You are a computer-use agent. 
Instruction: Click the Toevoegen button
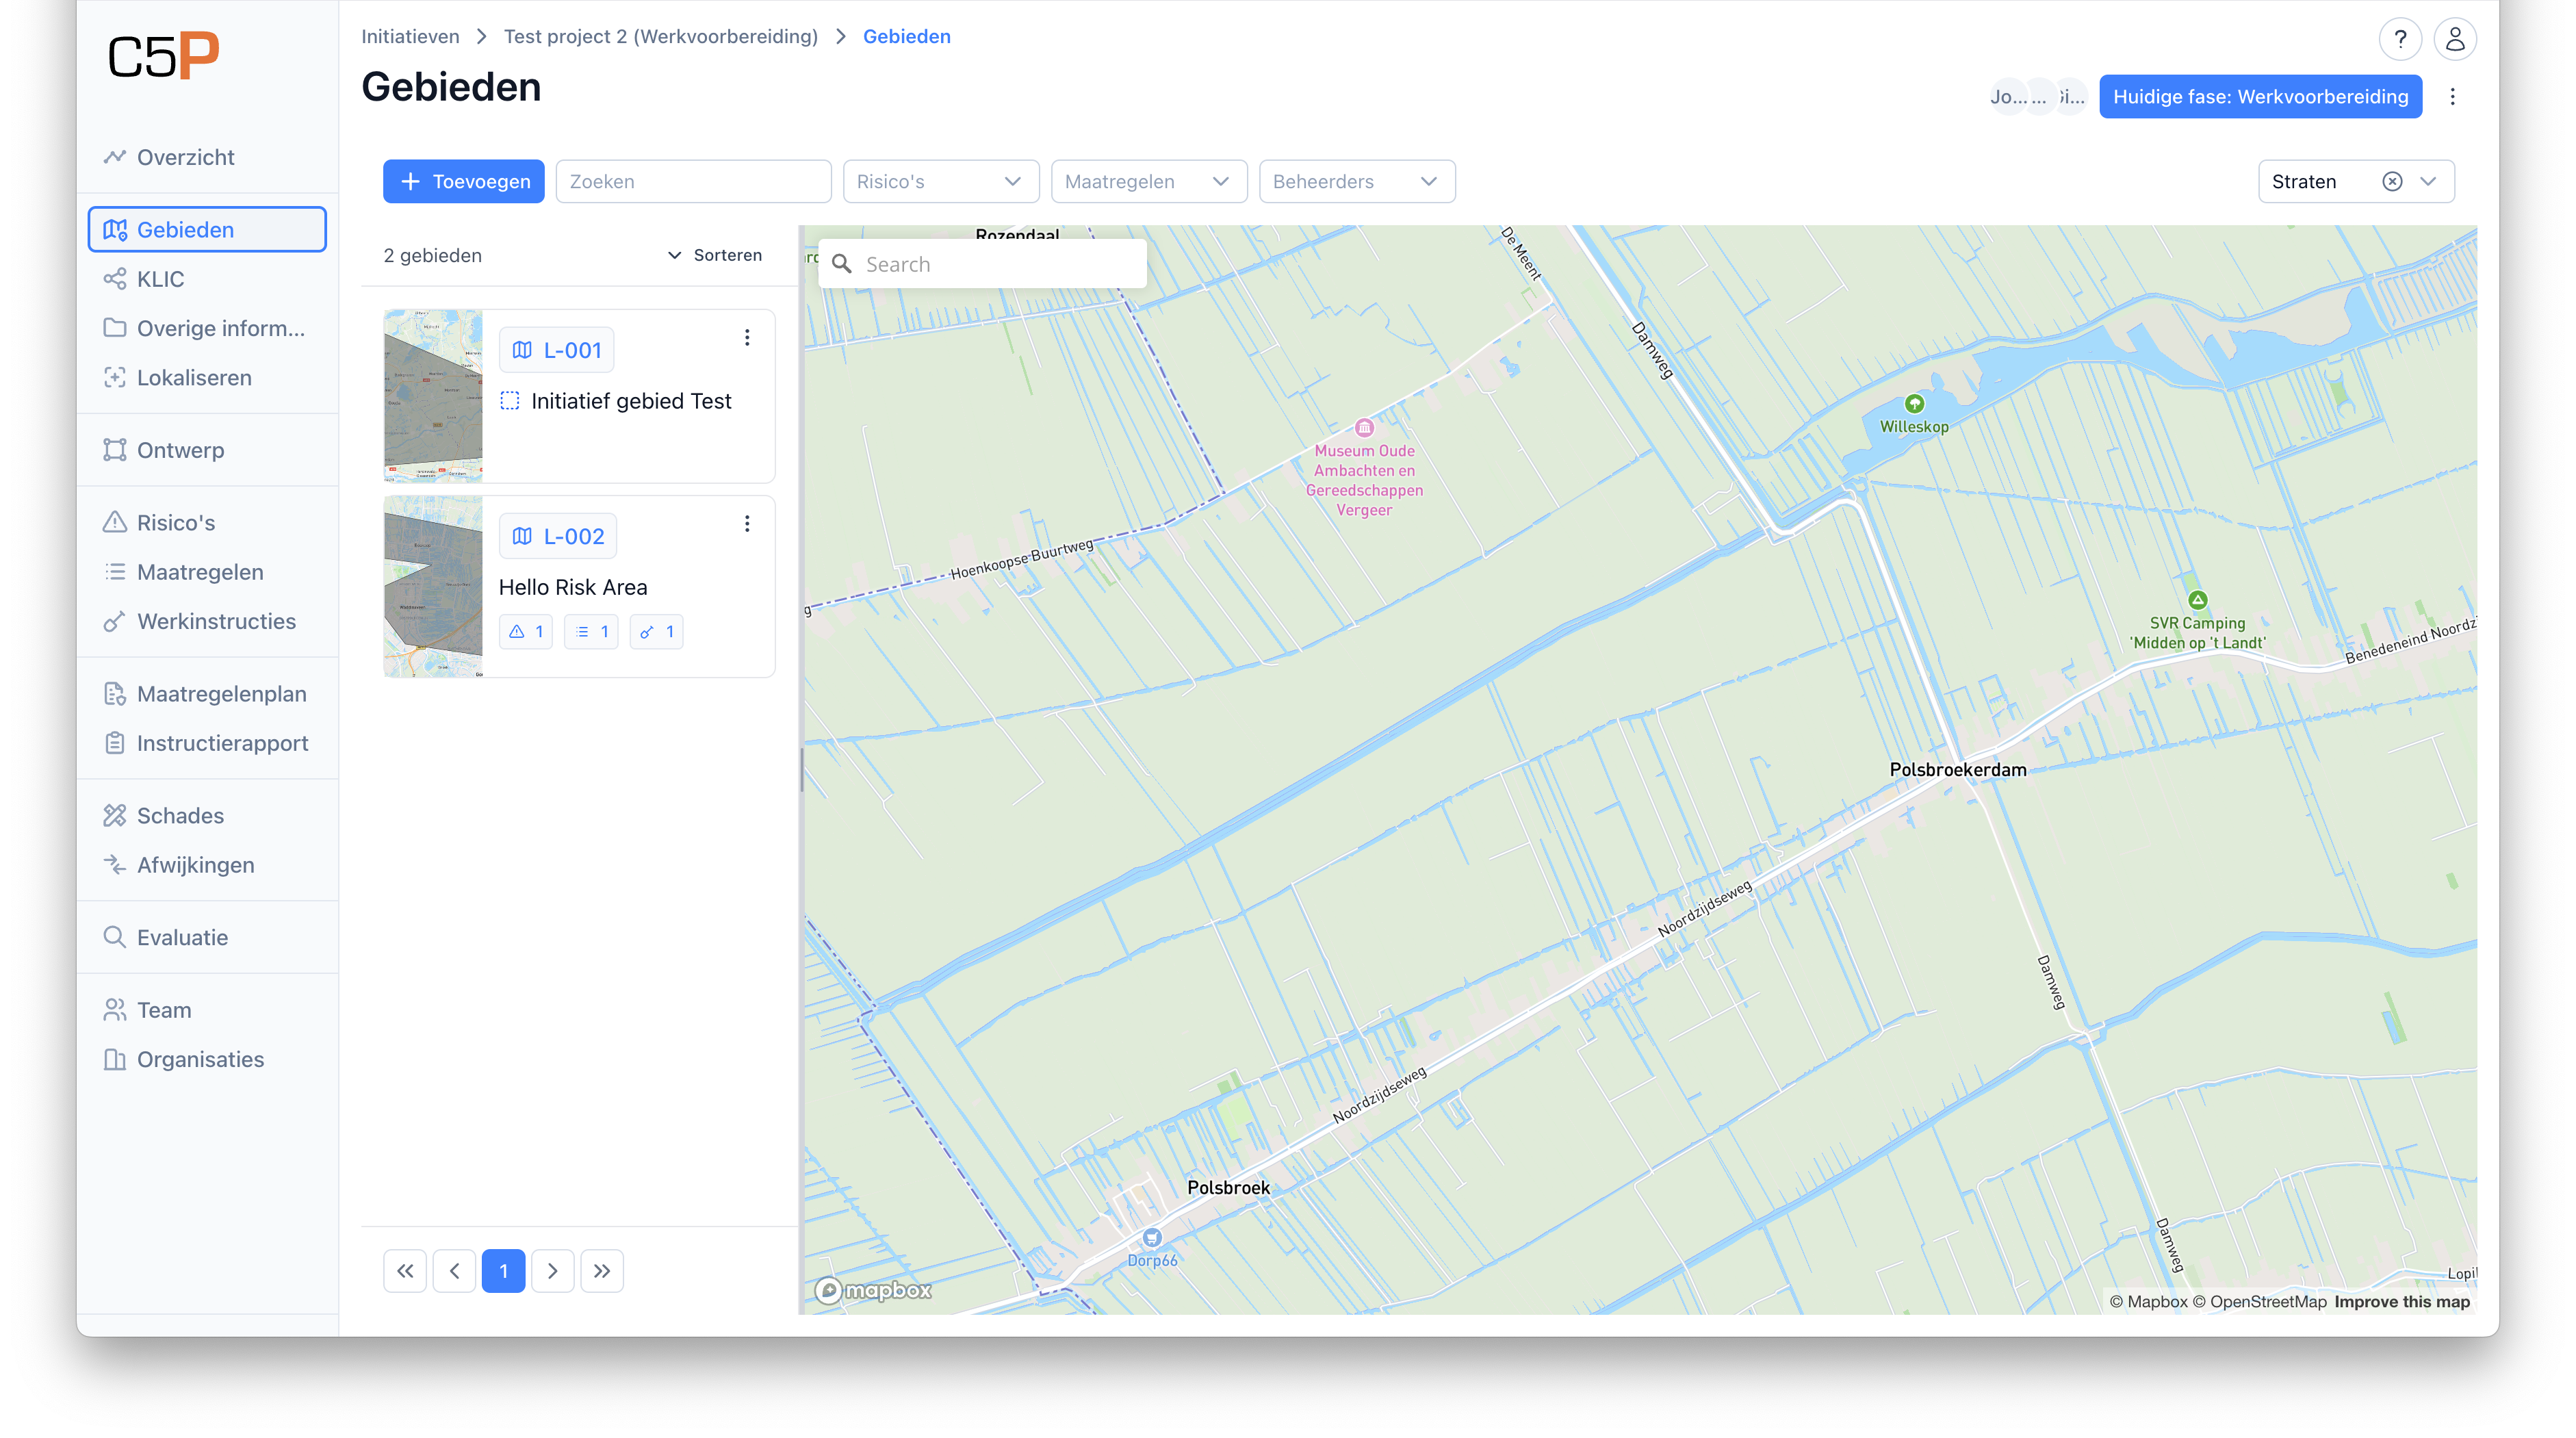(x=464, y=182)
